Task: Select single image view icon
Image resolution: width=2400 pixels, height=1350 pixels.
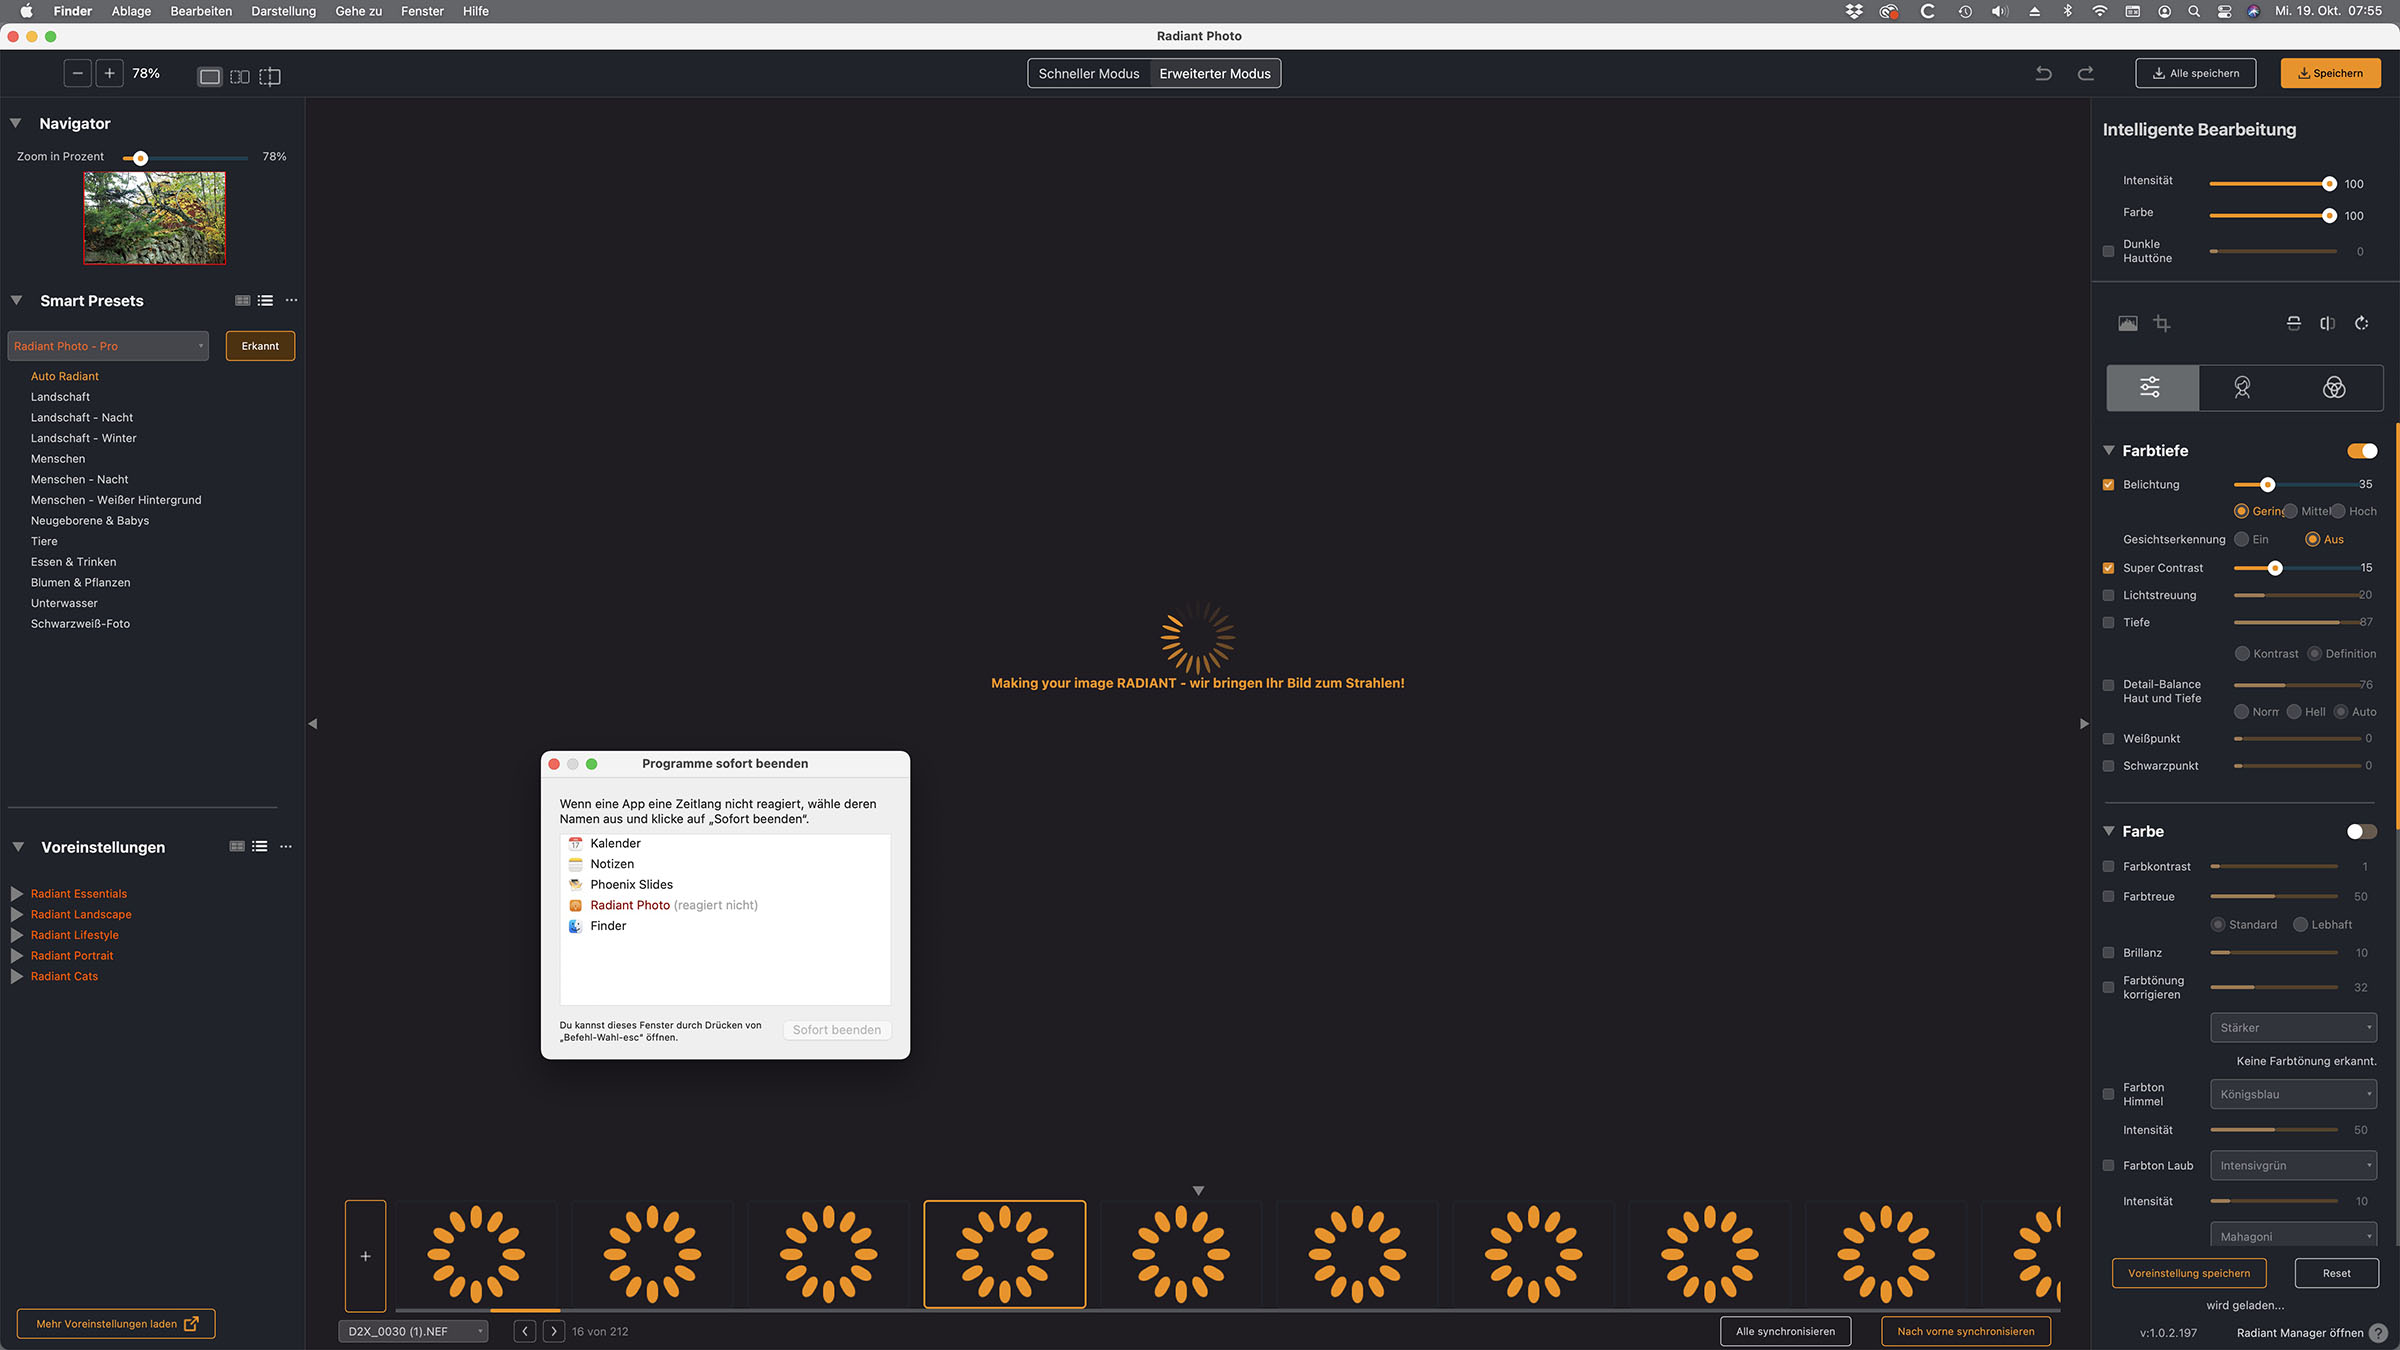Action: [209, 76]
